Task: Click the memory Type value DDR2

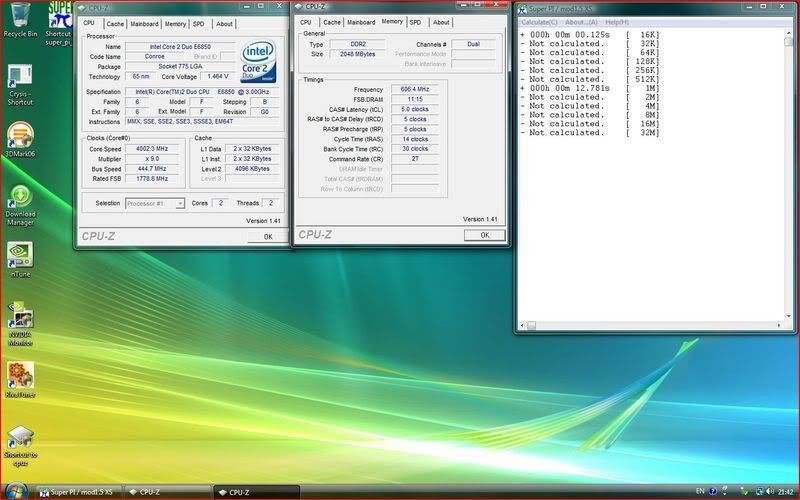Action: (x=358, y=44)
